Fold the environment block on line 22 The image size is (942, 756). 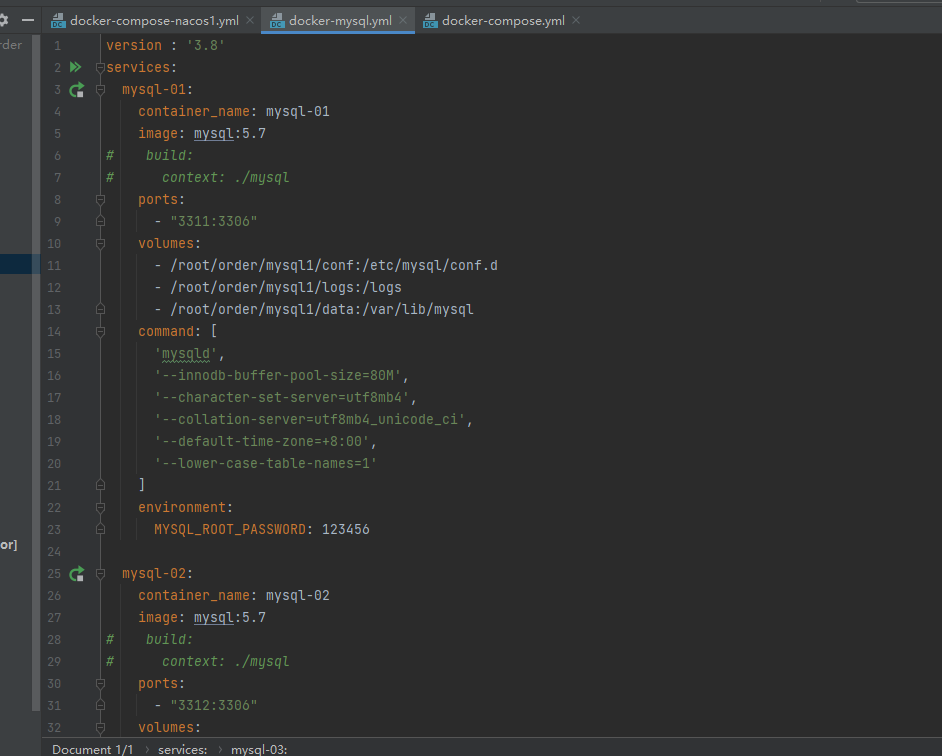coord(100,508)
